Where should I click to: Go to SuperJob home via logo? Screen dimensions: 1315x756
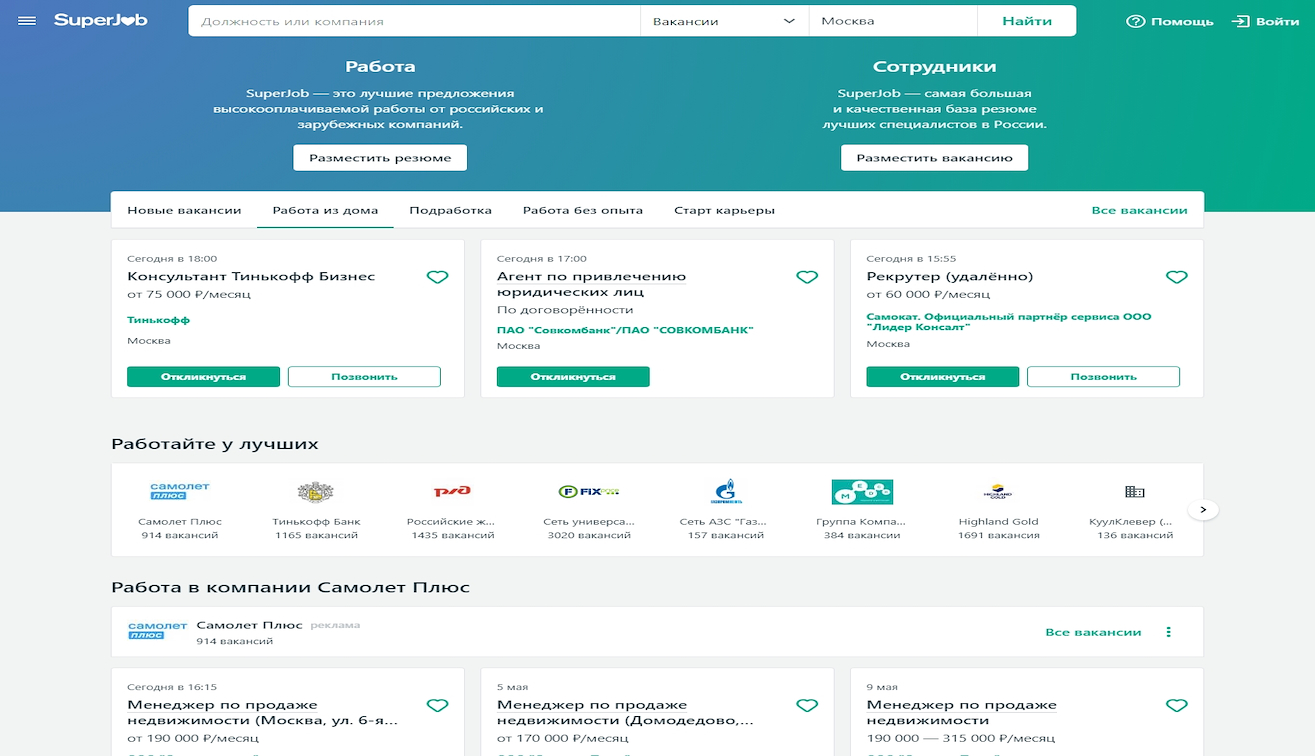click(101, 21)
